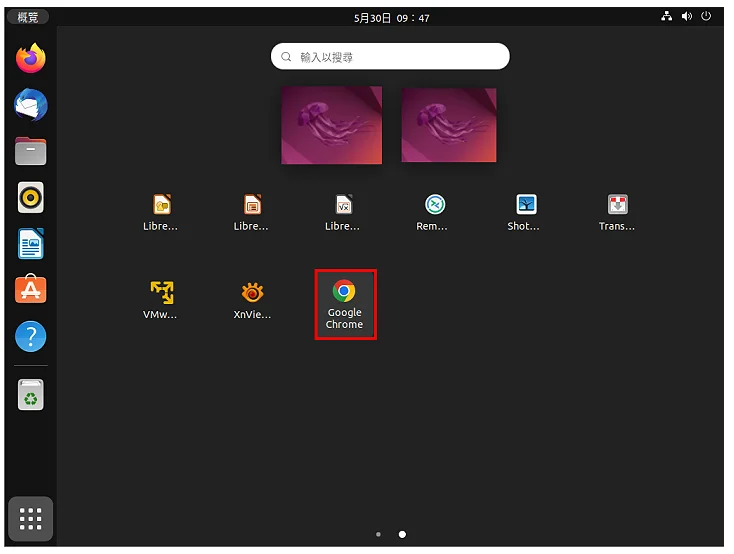Open Ubuntu Software store icon
The height and width of the screenshot is (554, 734).
(30, 289)
